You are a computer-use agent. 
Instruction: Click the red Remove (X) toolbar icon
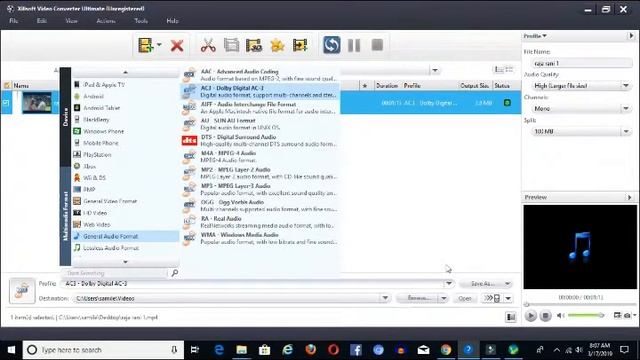click(x=177, y=45)
